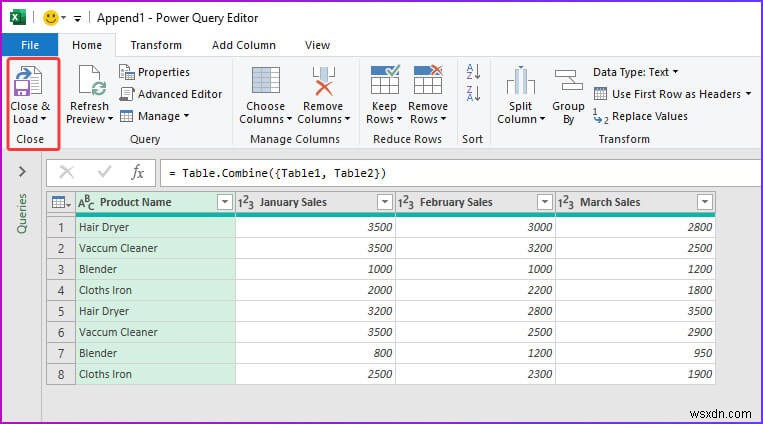This screenshot has width=763, height=424.
Task: Switch to the Transform tab
Action: pyautogui.click(x=156, y=45)
